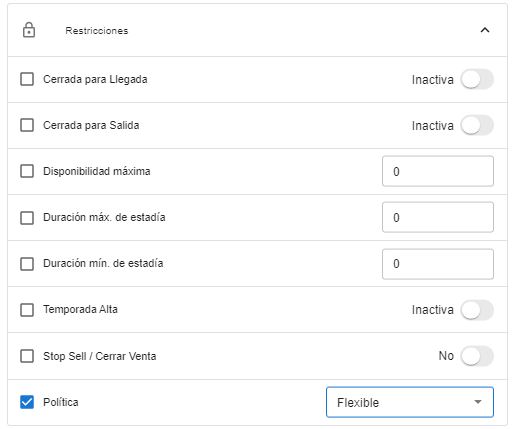Select the Duración máx. de estadía checkbox
The image size is (514, 429).
pyautogui.click(x=27, y=218)
